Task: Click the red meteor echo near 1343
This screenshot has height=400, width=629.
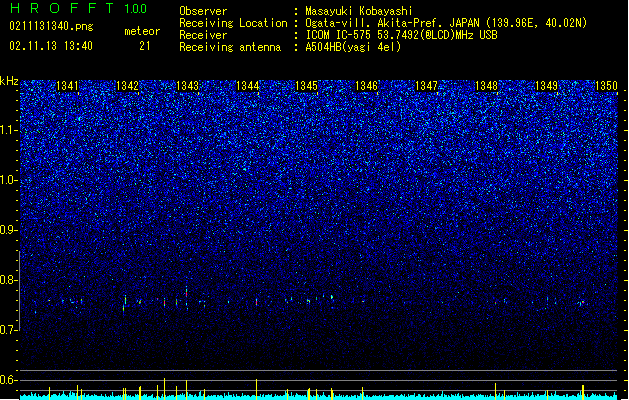Action: coord(187,294)
